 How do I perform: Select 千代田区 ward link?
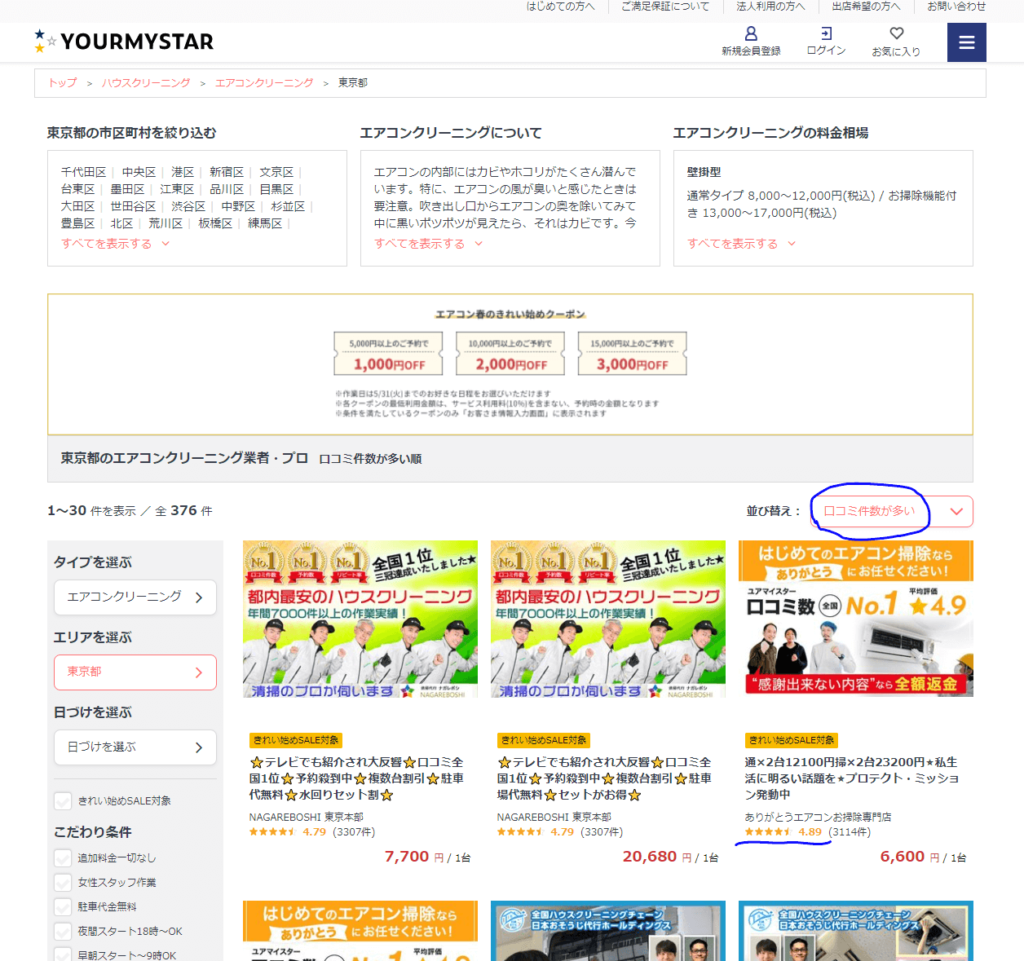pos(84,172)
